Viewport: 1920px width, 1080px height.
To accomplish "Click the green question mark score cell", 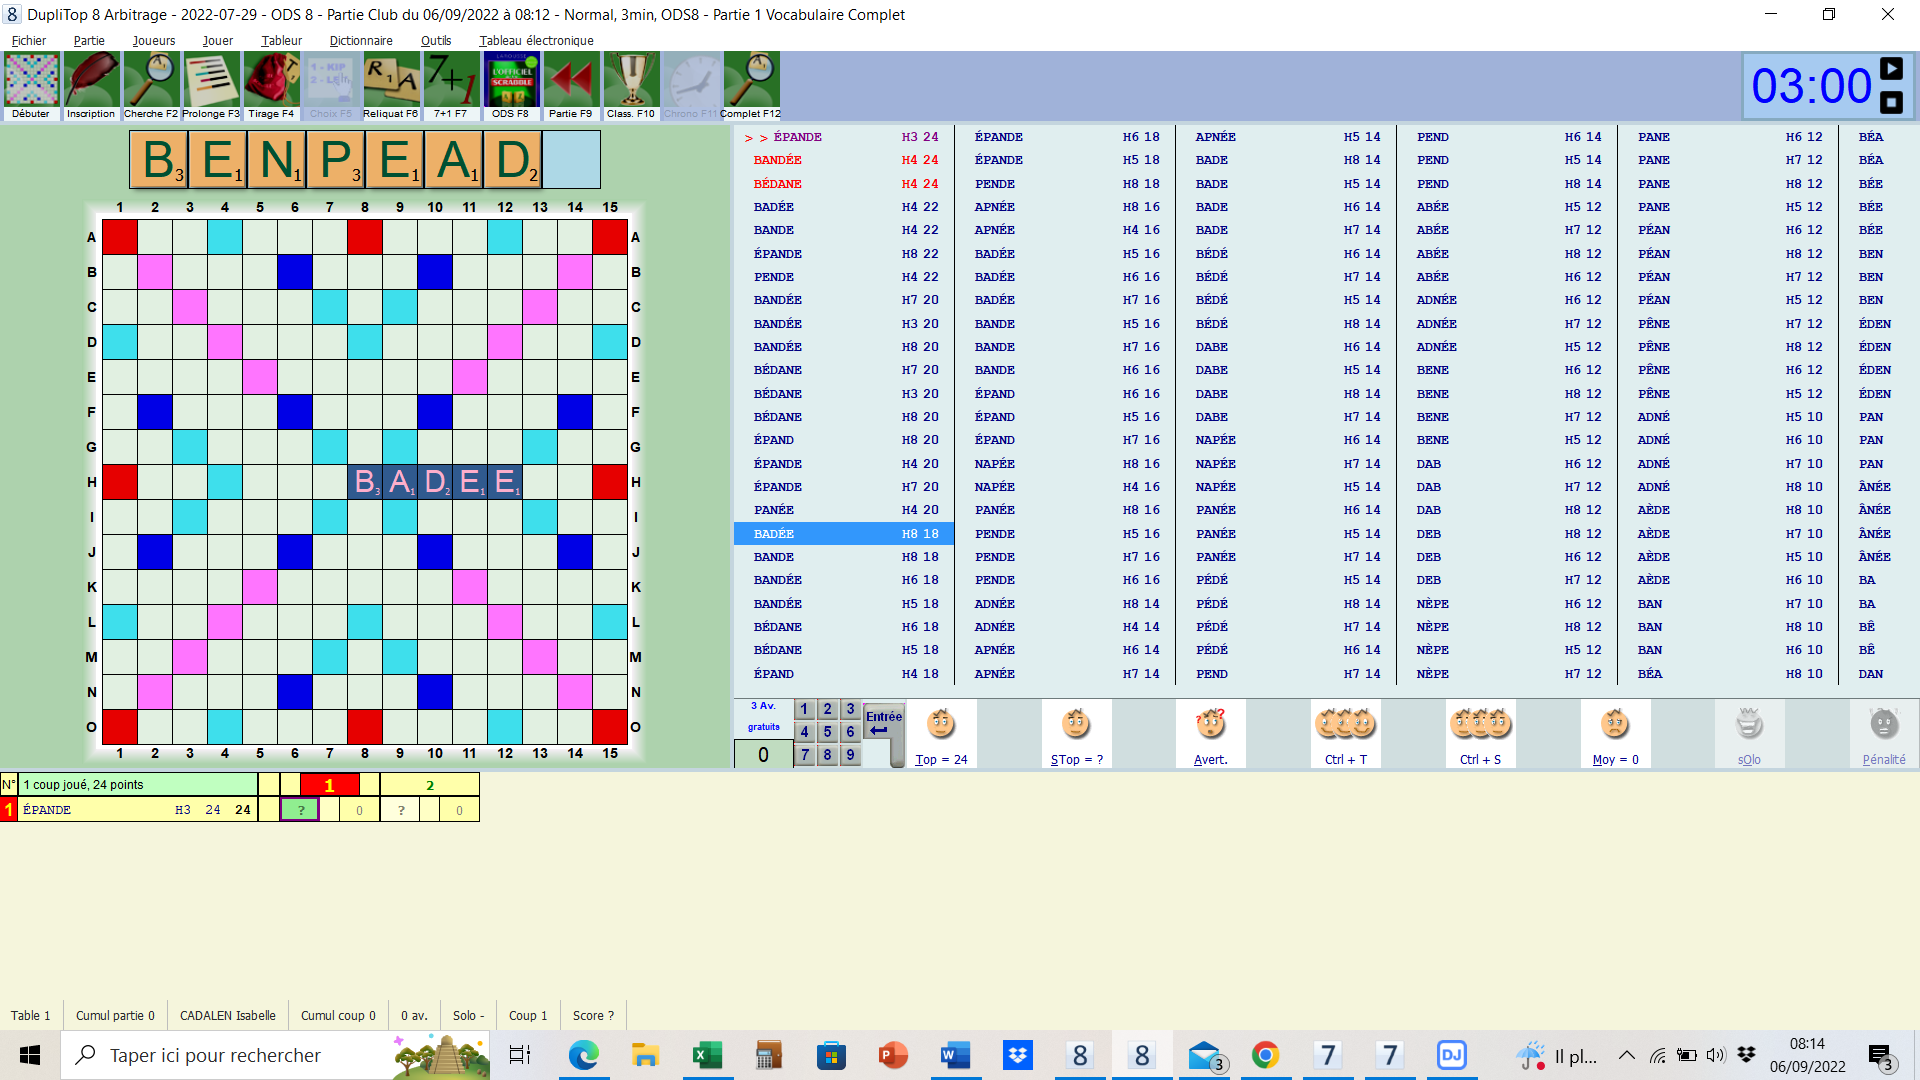I will coord(300,810).
